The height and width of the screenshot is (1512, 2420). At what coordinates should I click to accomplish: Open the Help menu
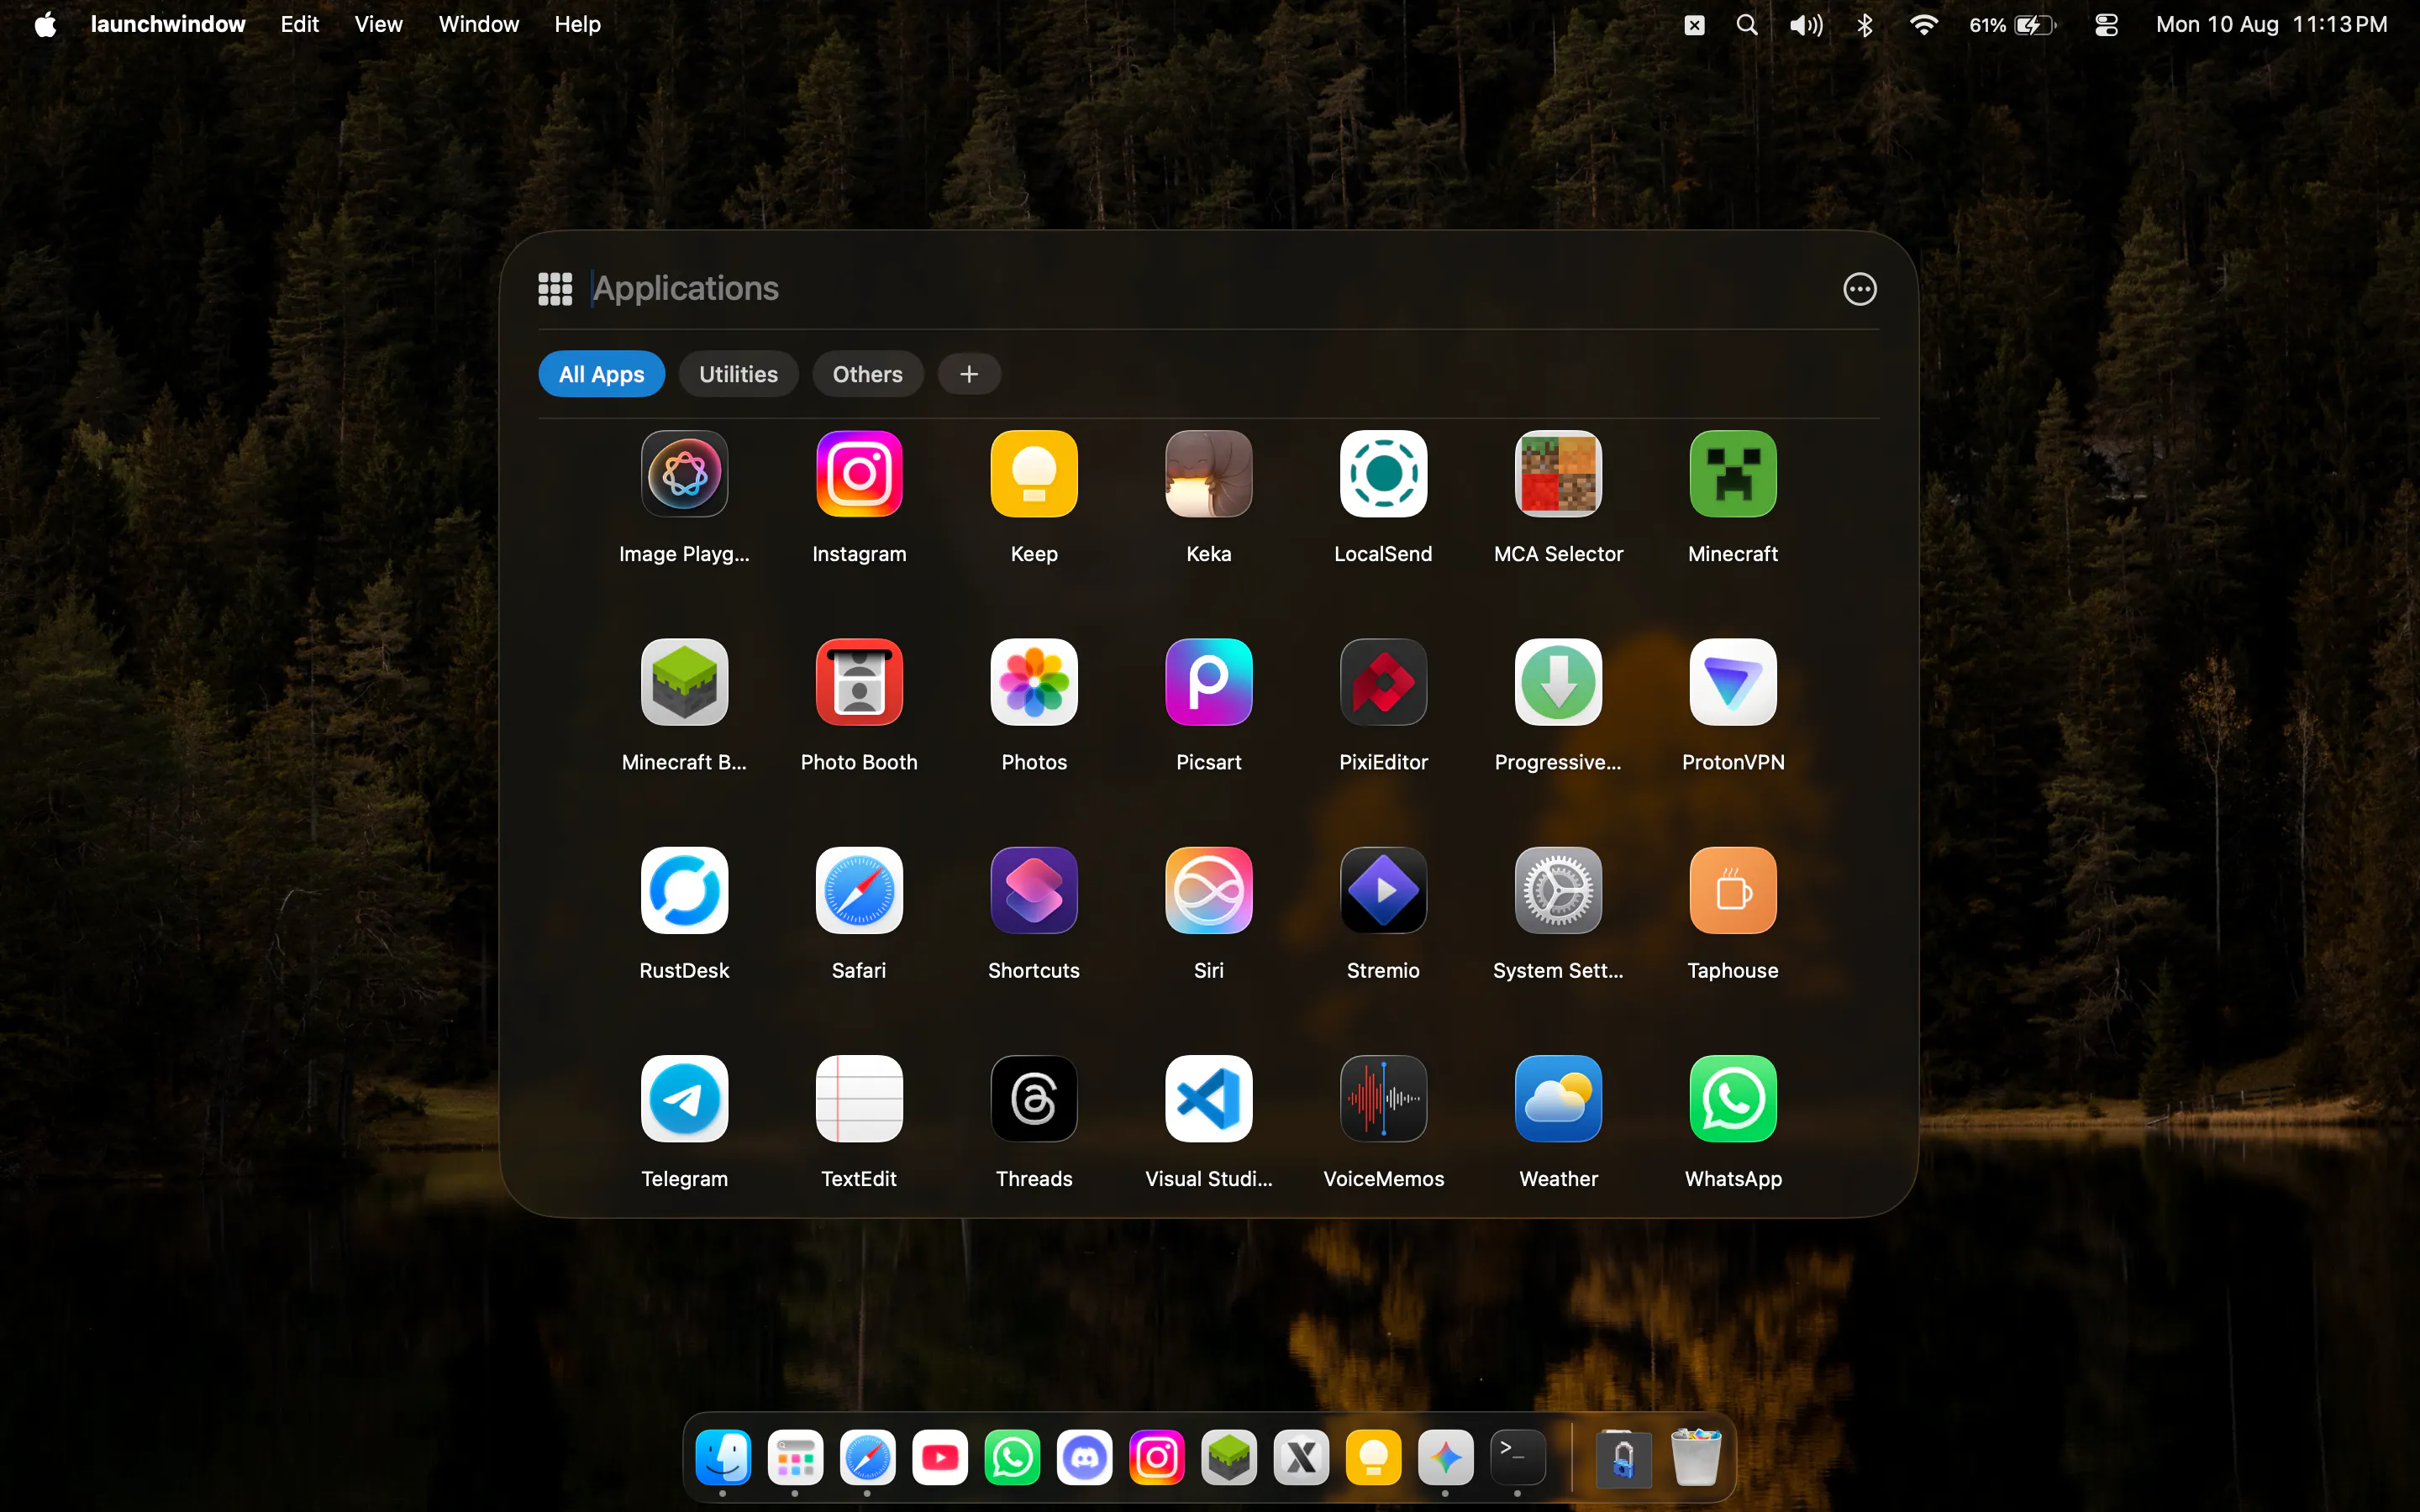tap(577, 24)
